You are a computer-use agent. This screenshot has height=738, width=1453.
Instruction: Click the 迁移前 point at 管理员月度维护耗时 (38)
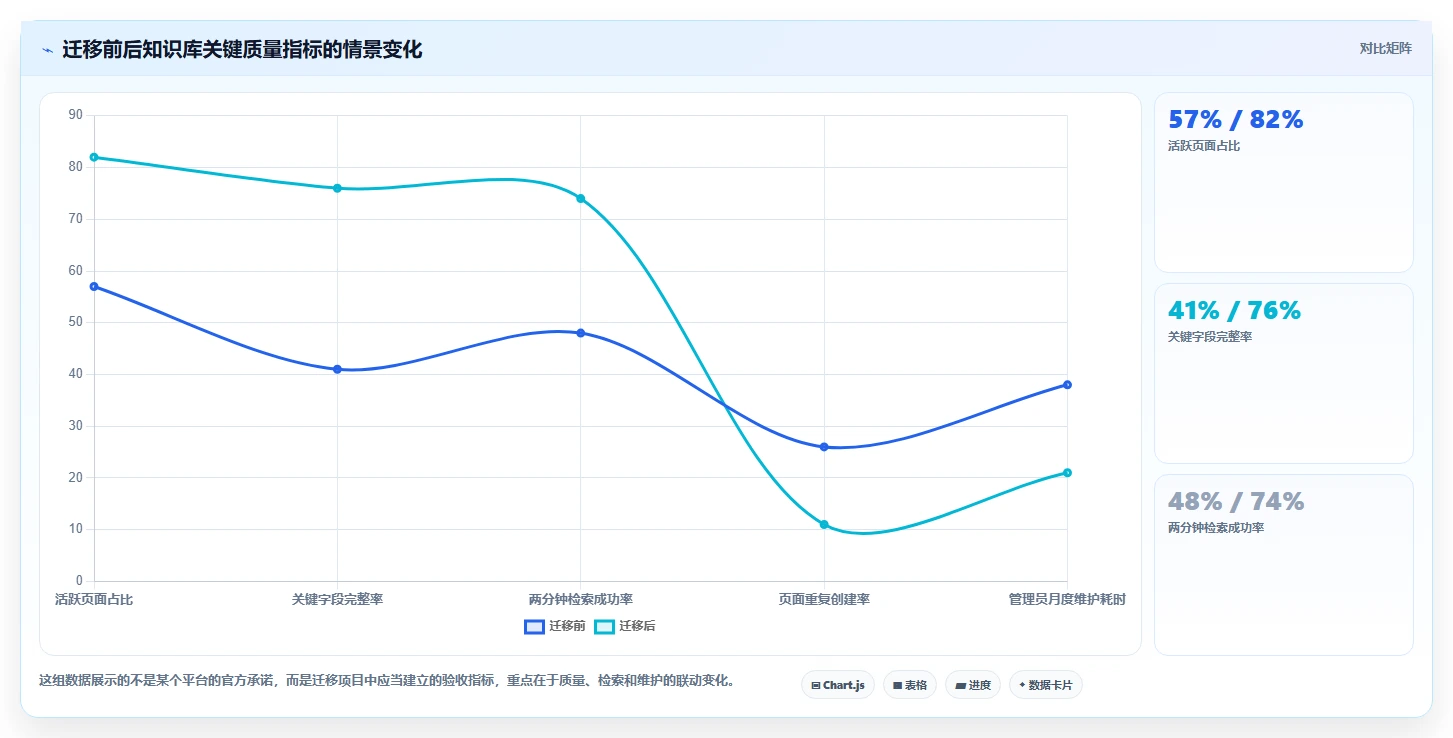point(1067,385)
